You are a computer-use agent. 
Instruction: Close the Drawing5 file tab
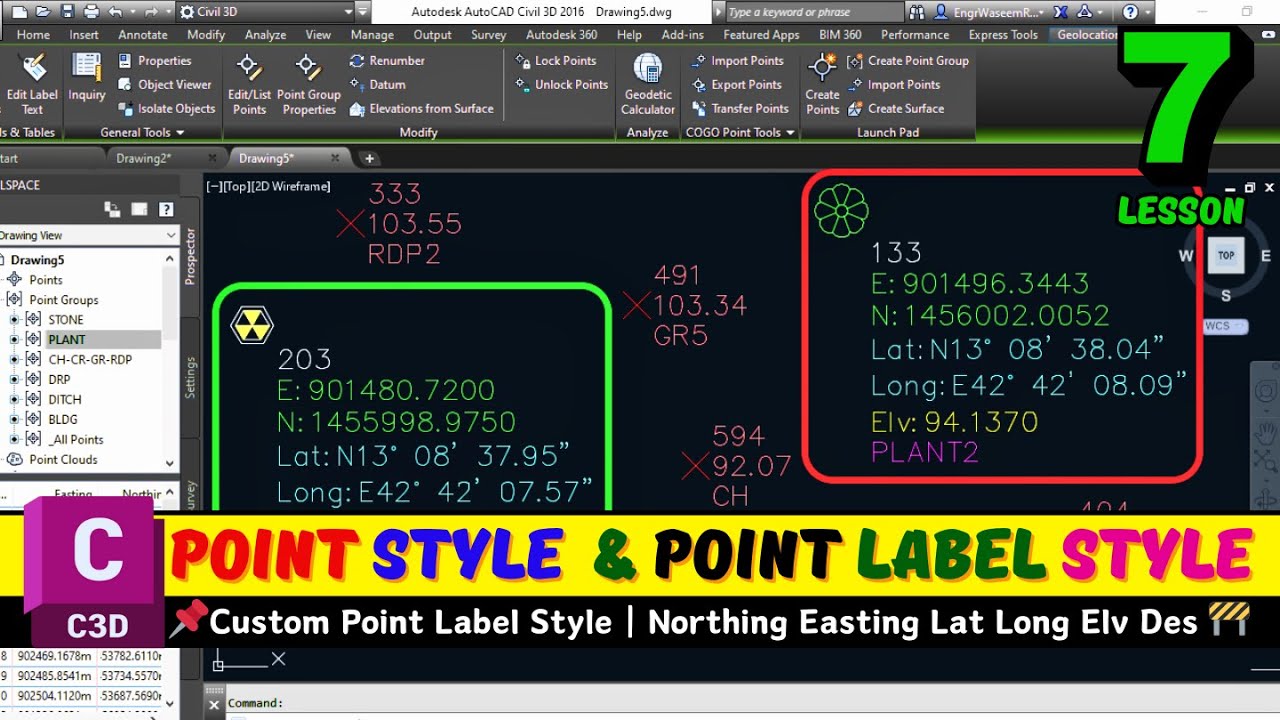point(336,158)
